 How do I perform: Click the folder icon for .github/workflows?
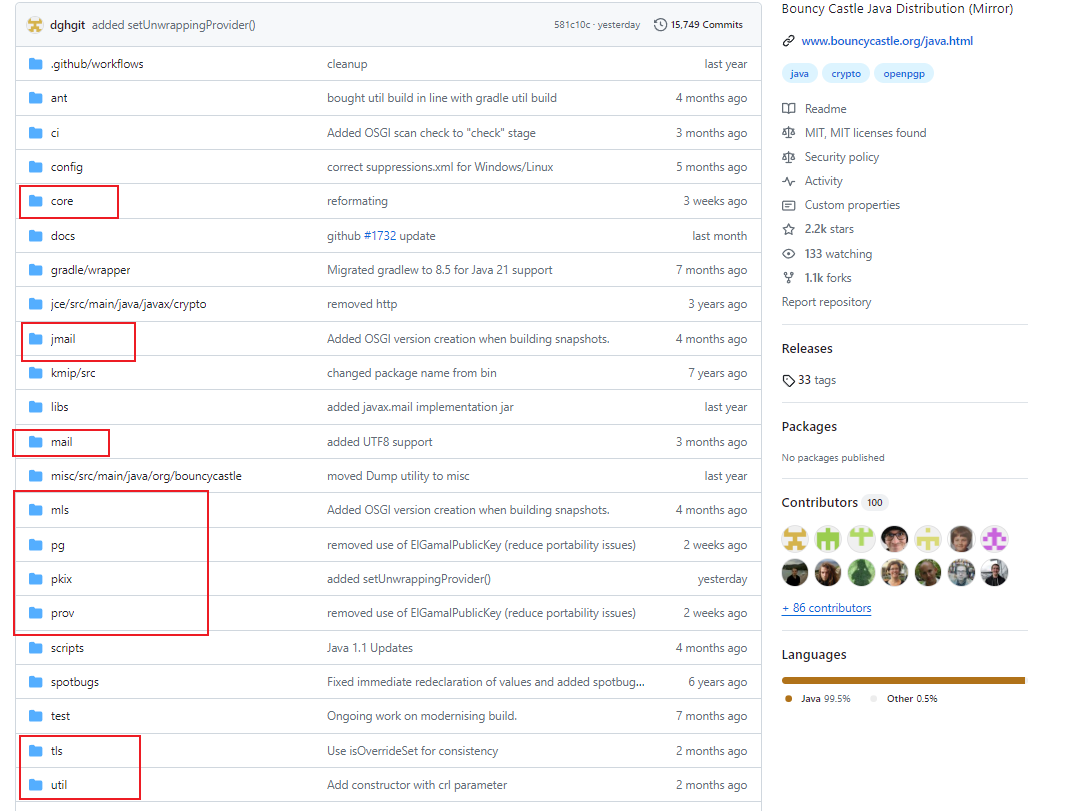click(36, 64)
